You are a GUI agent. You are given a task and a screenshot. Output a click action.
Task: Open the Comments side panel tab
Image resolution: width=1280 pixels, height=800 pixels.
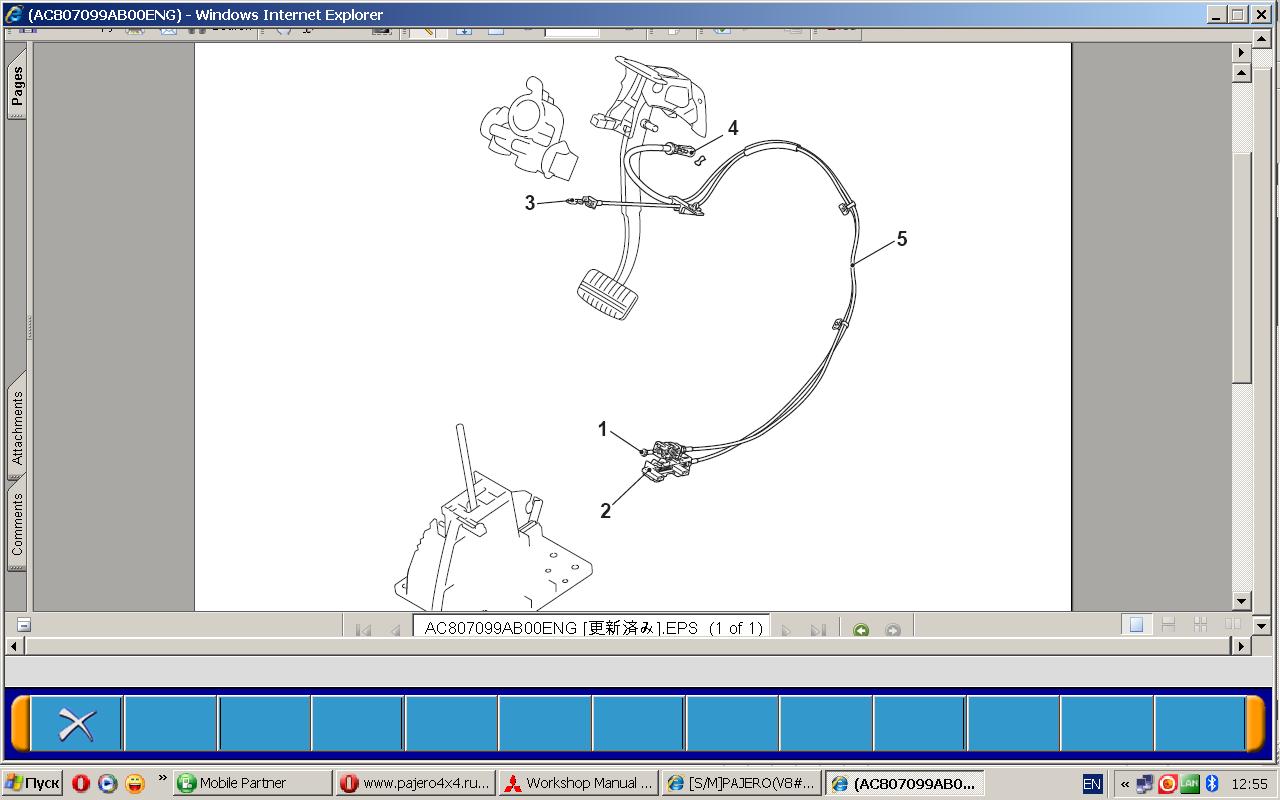[x=17, y=525]
